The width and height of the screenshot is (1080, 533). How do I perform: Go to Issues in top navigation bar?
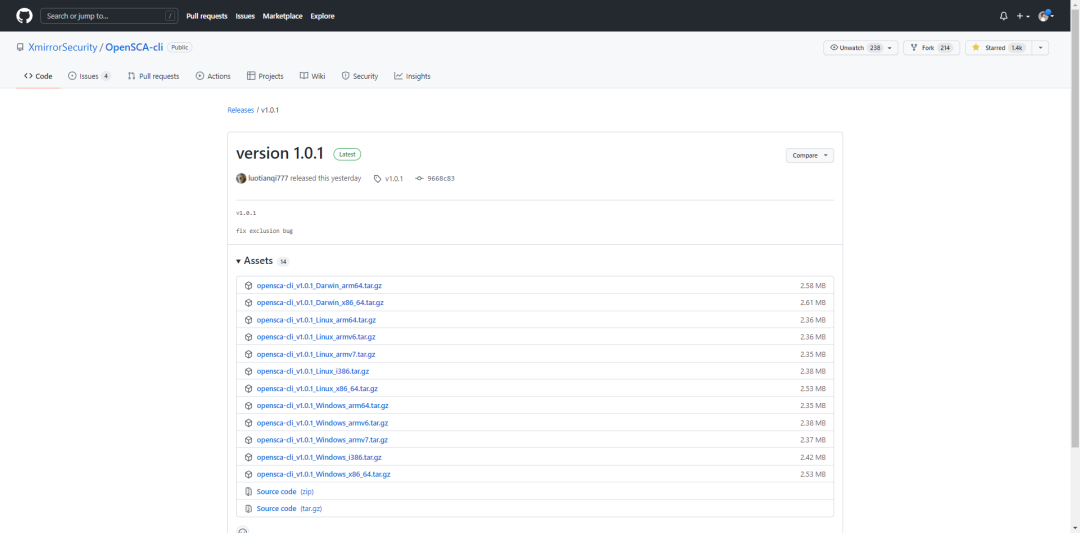click(245, 16)
